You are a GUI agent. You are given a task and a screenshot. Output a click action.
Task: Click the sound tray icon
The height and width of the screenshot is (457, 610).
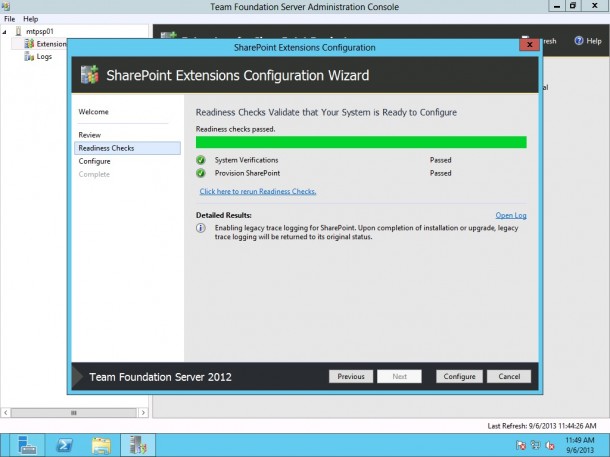coord(550,445)
